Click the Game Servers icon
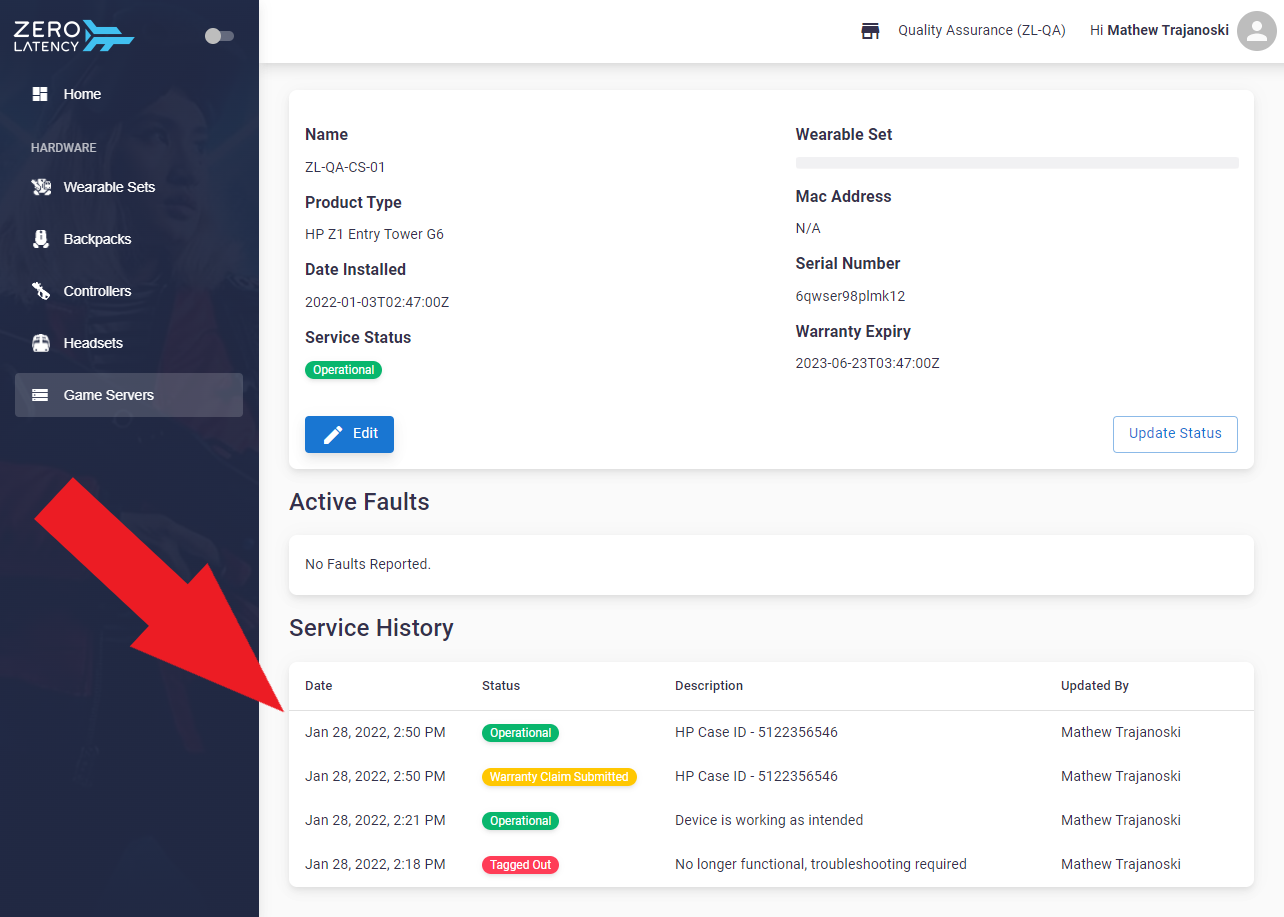 click(x=40, y=395)
